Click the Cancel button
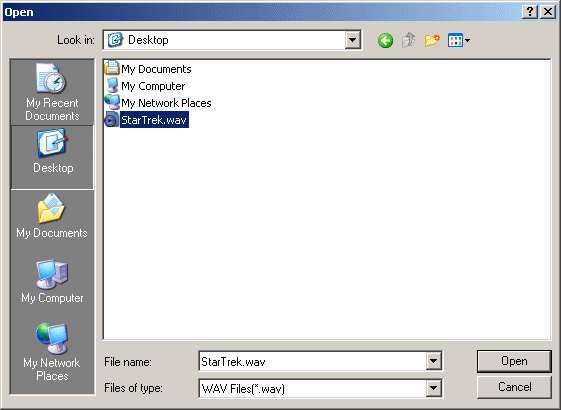561x410 pixels. [514, 387]
